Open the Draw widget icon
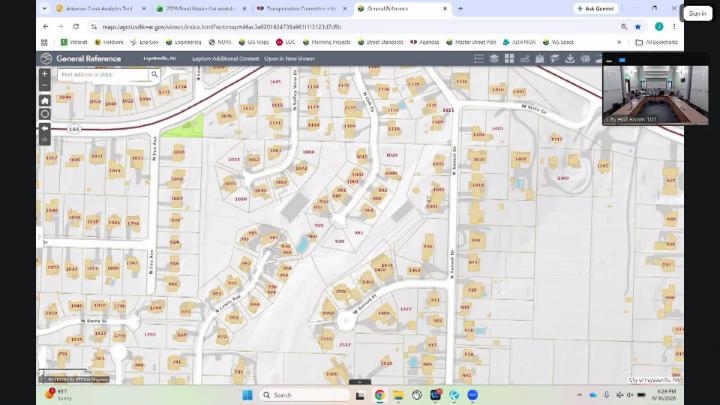The height and width of the screenshot is (405, 720). tap(540, 58)
